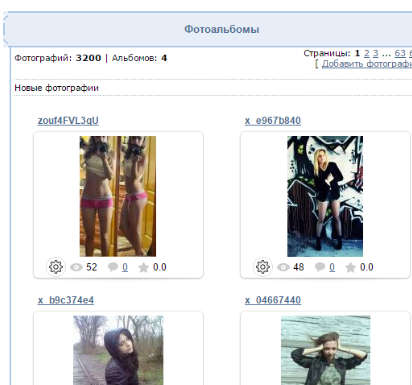The height and width of the screenshot is (385, 412).
Task: Click the comment bubble icon under x_e967b840
Action: (x=320, y=267)
